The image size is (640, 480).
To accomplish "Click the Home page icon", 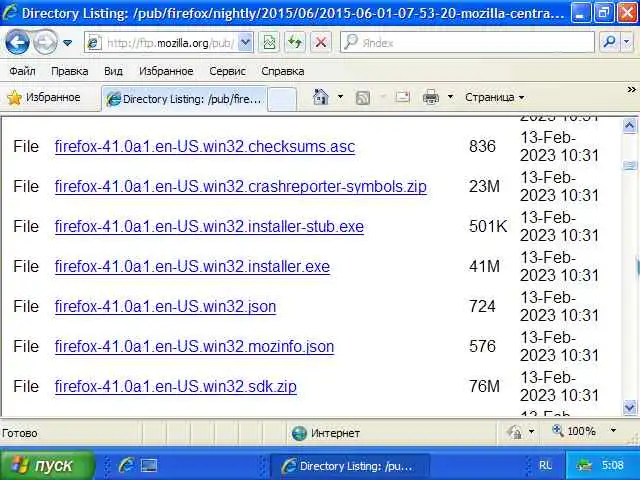I will coord(320,98).
